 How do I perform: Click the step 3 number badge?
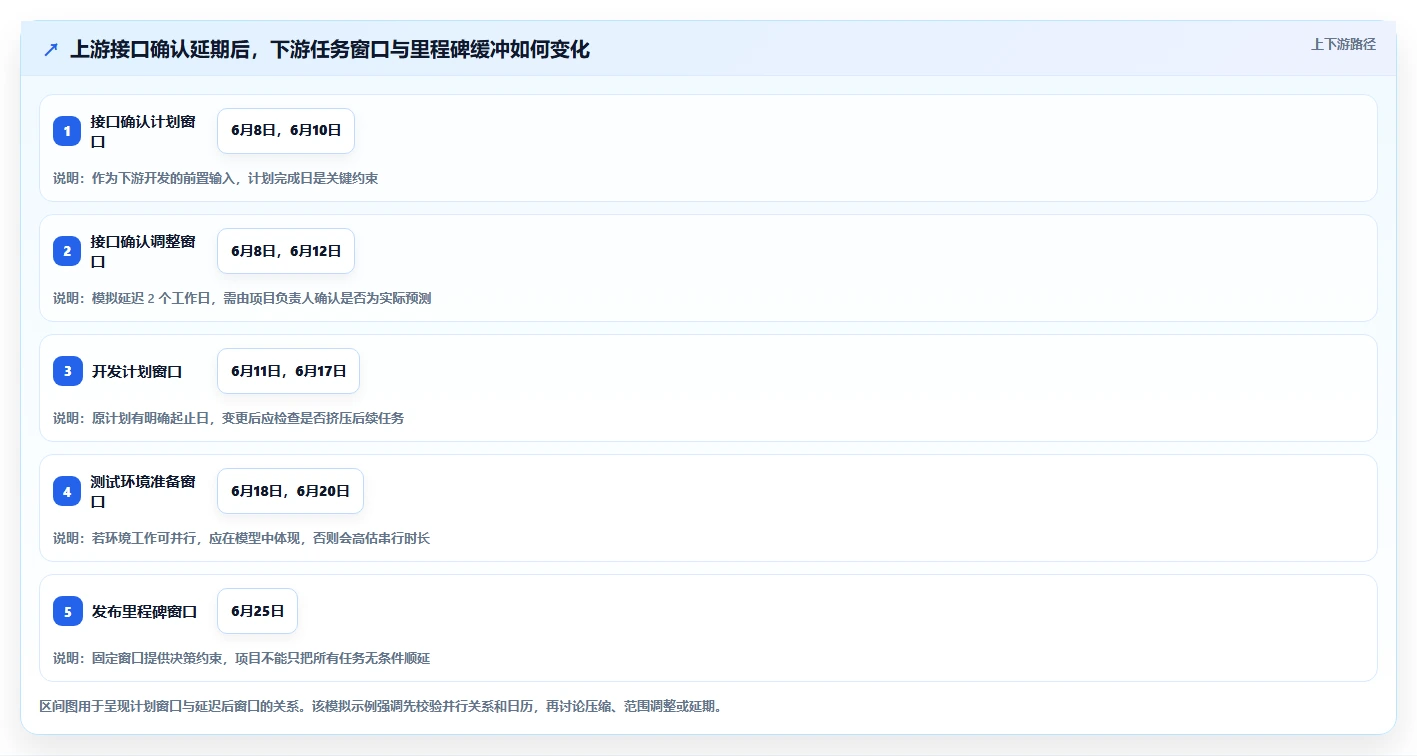(x=67, y=371)
